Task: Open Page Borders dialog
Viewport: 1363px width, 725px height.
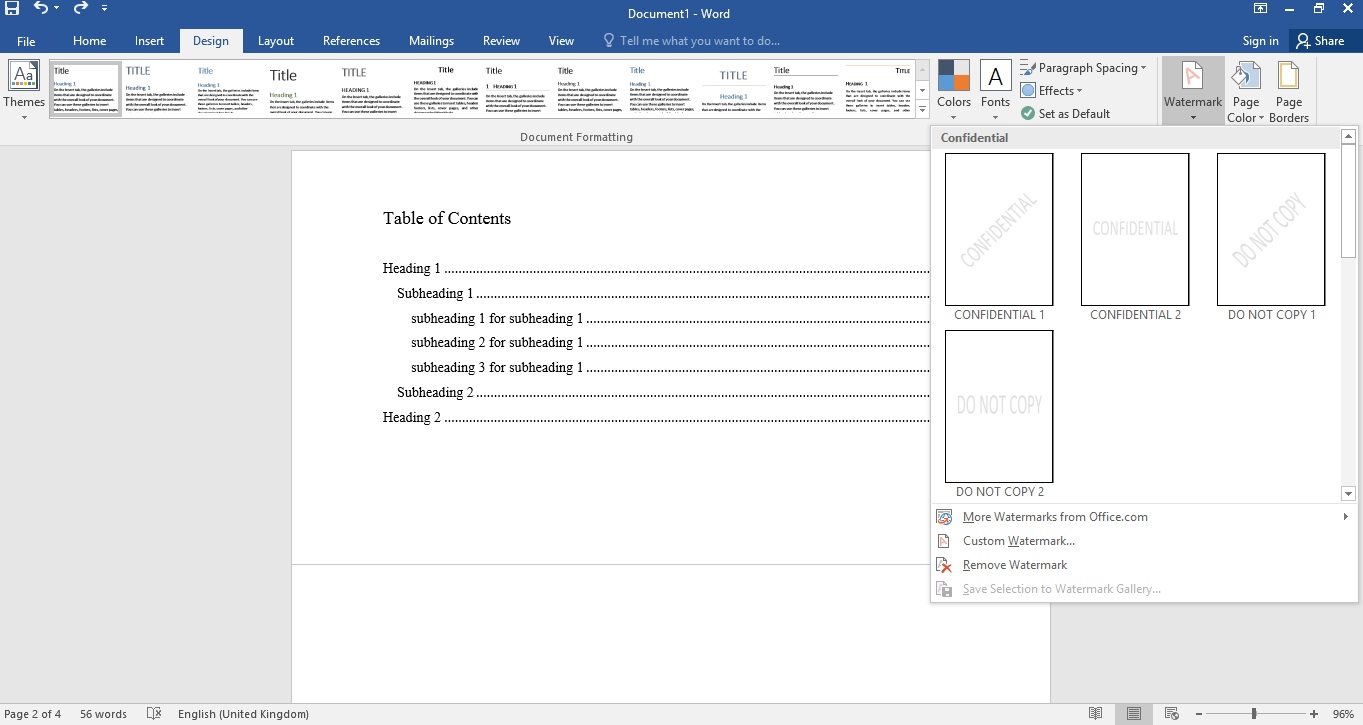Action: click(x=1289, y=89)
